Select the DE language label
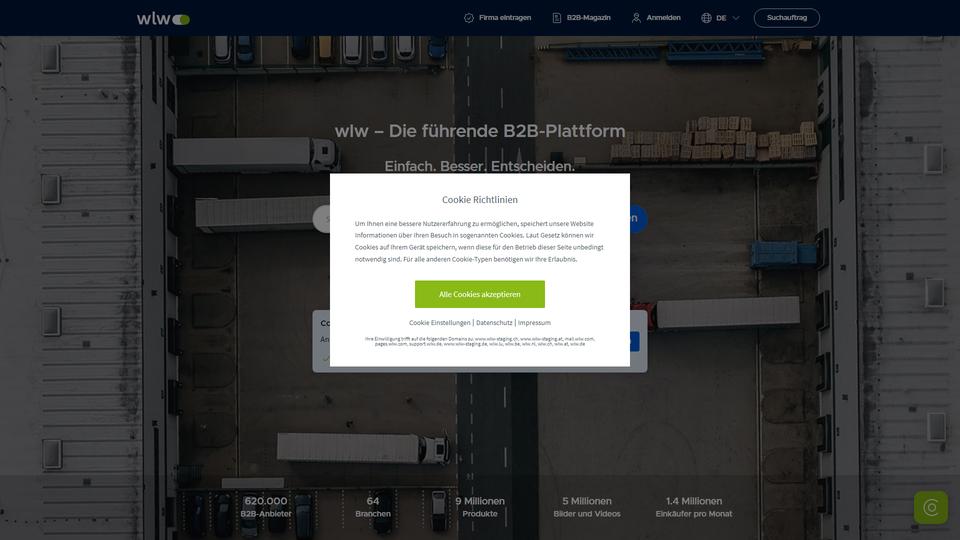The image size is (960, 540). 721,18
